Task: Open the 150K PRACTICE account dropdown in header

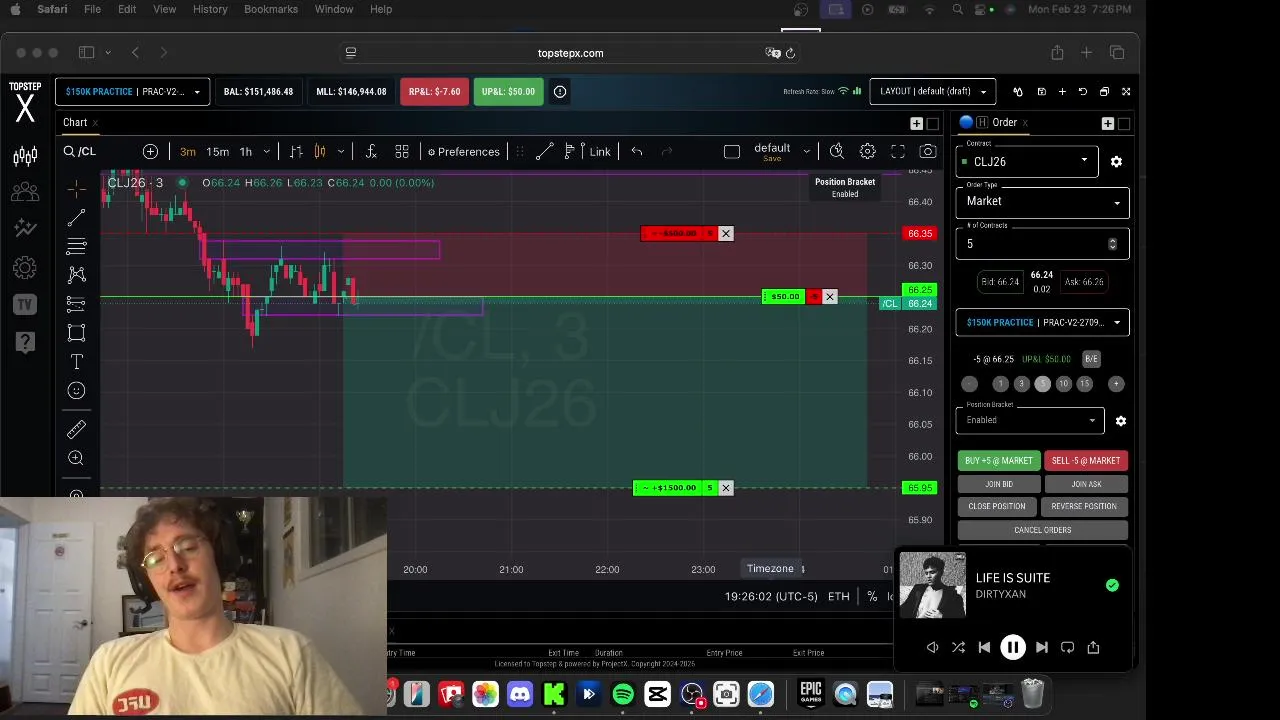Action: coord(133,91)
